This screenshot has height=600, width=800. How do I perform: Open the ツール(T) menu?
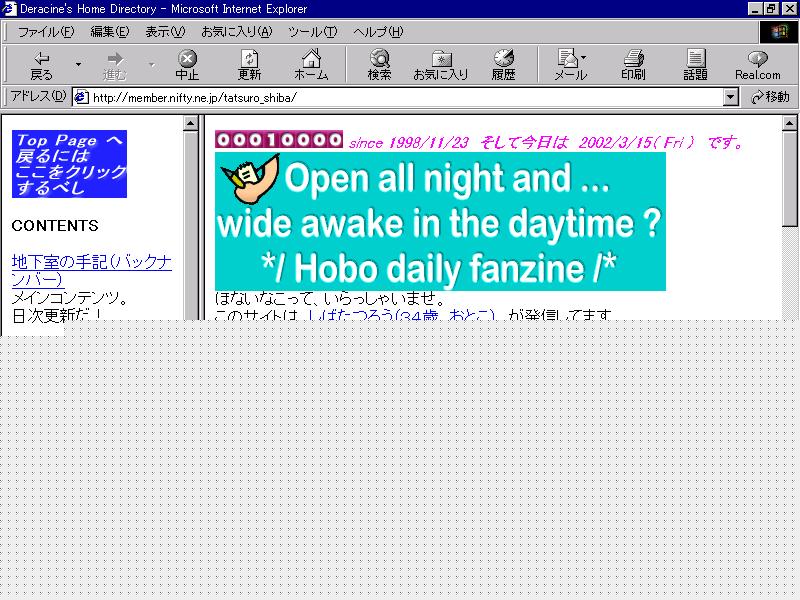312,32
